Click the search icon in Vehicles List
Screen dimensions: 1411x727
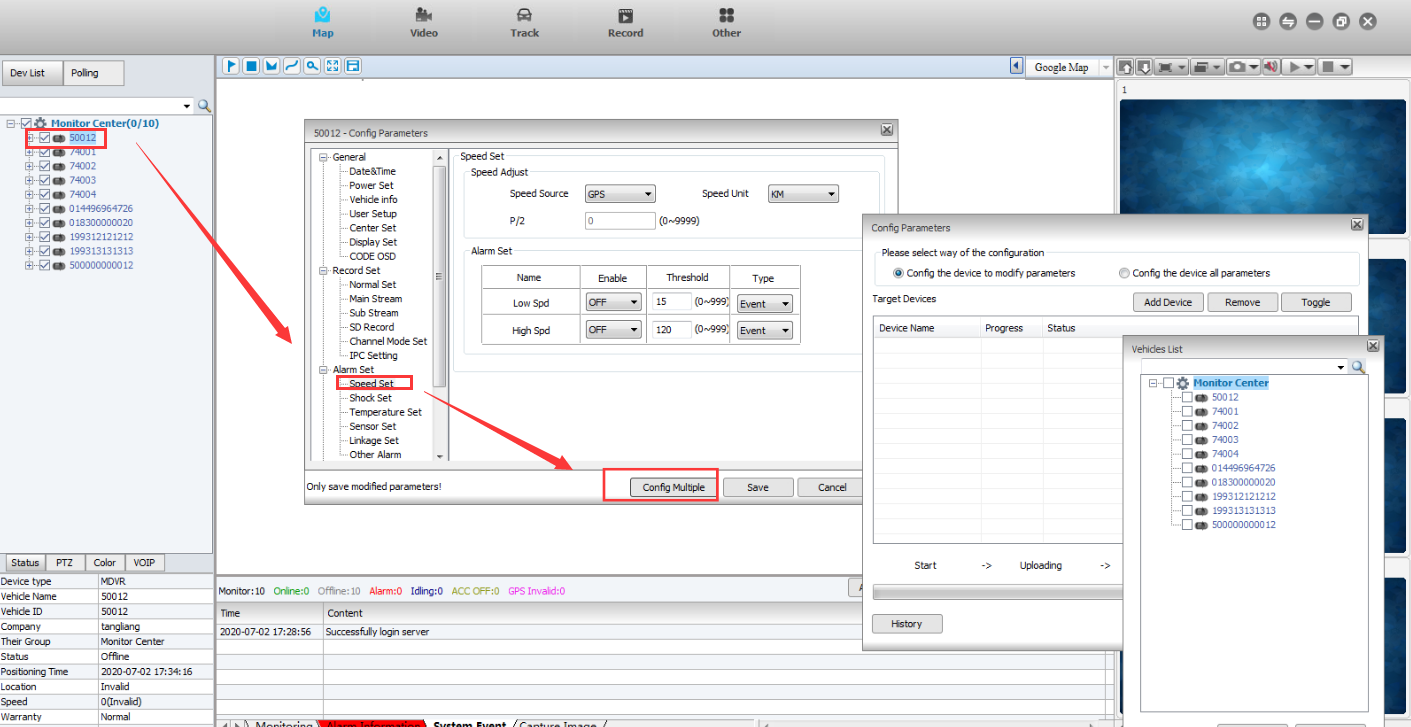pos(1358,367)
